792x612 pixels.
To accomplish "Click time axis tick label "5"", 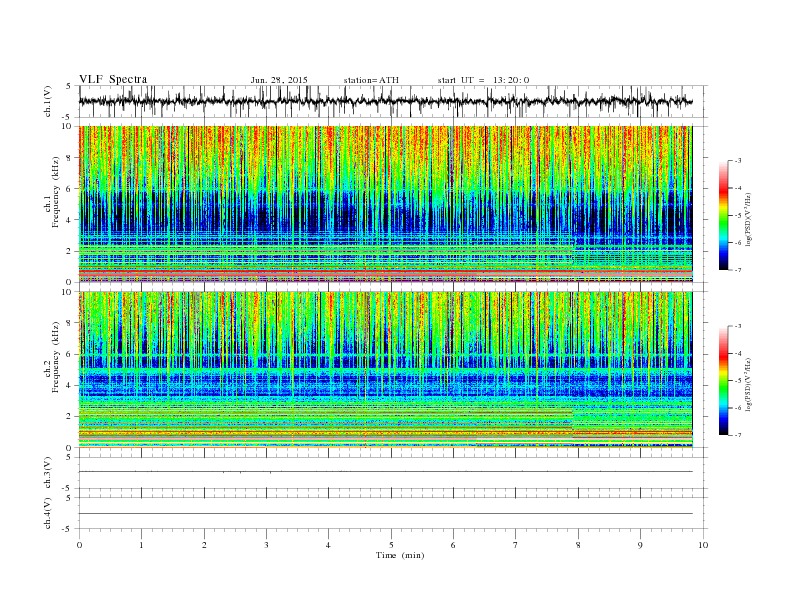I will tap(391, 545).
